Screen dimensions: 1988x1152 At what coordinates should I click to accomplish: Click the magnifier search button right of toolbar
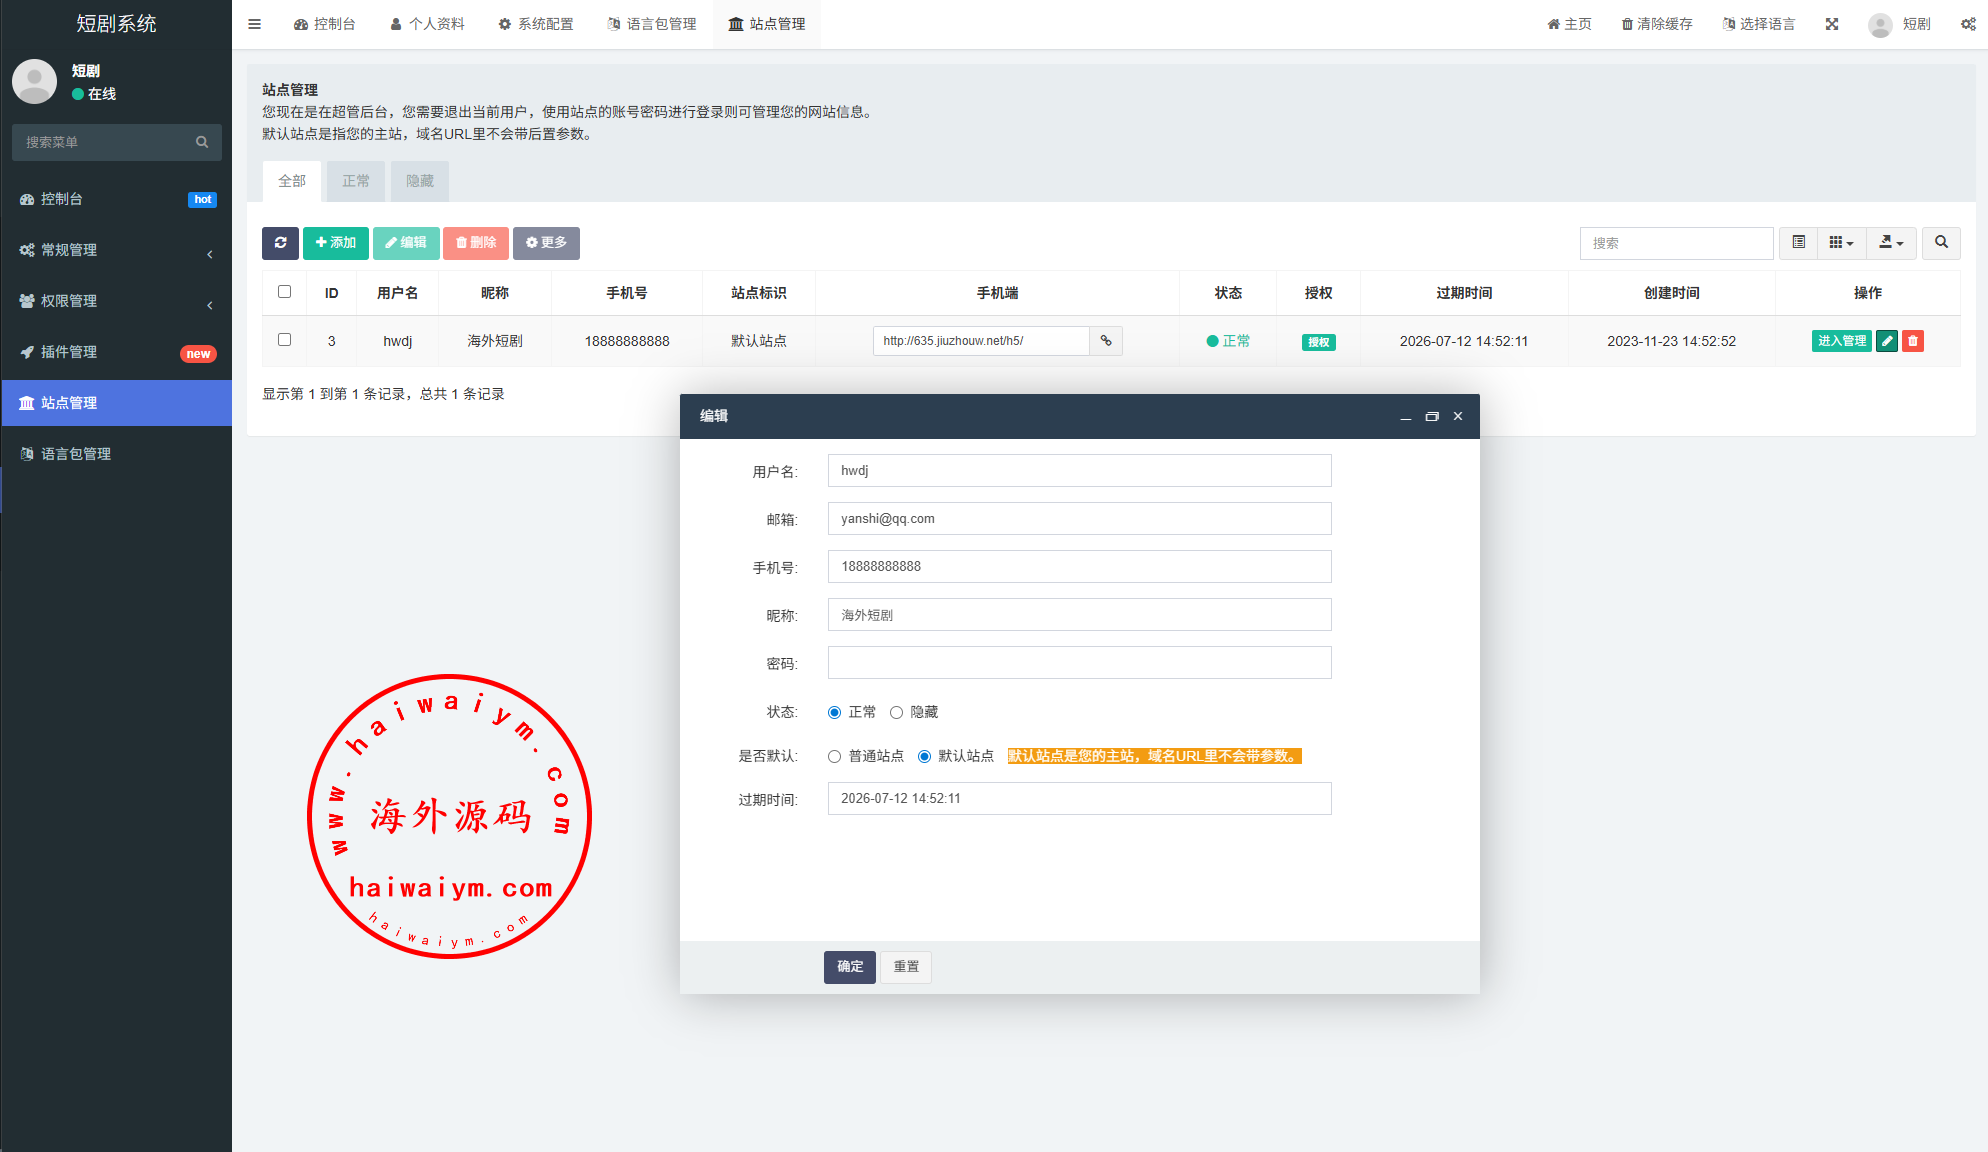click(1941, 243)
